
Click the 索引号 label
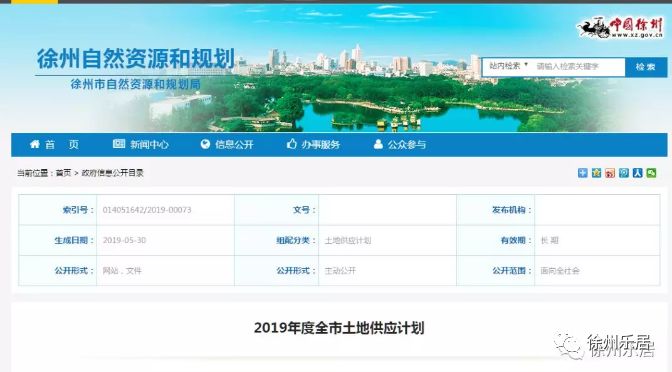78,210
